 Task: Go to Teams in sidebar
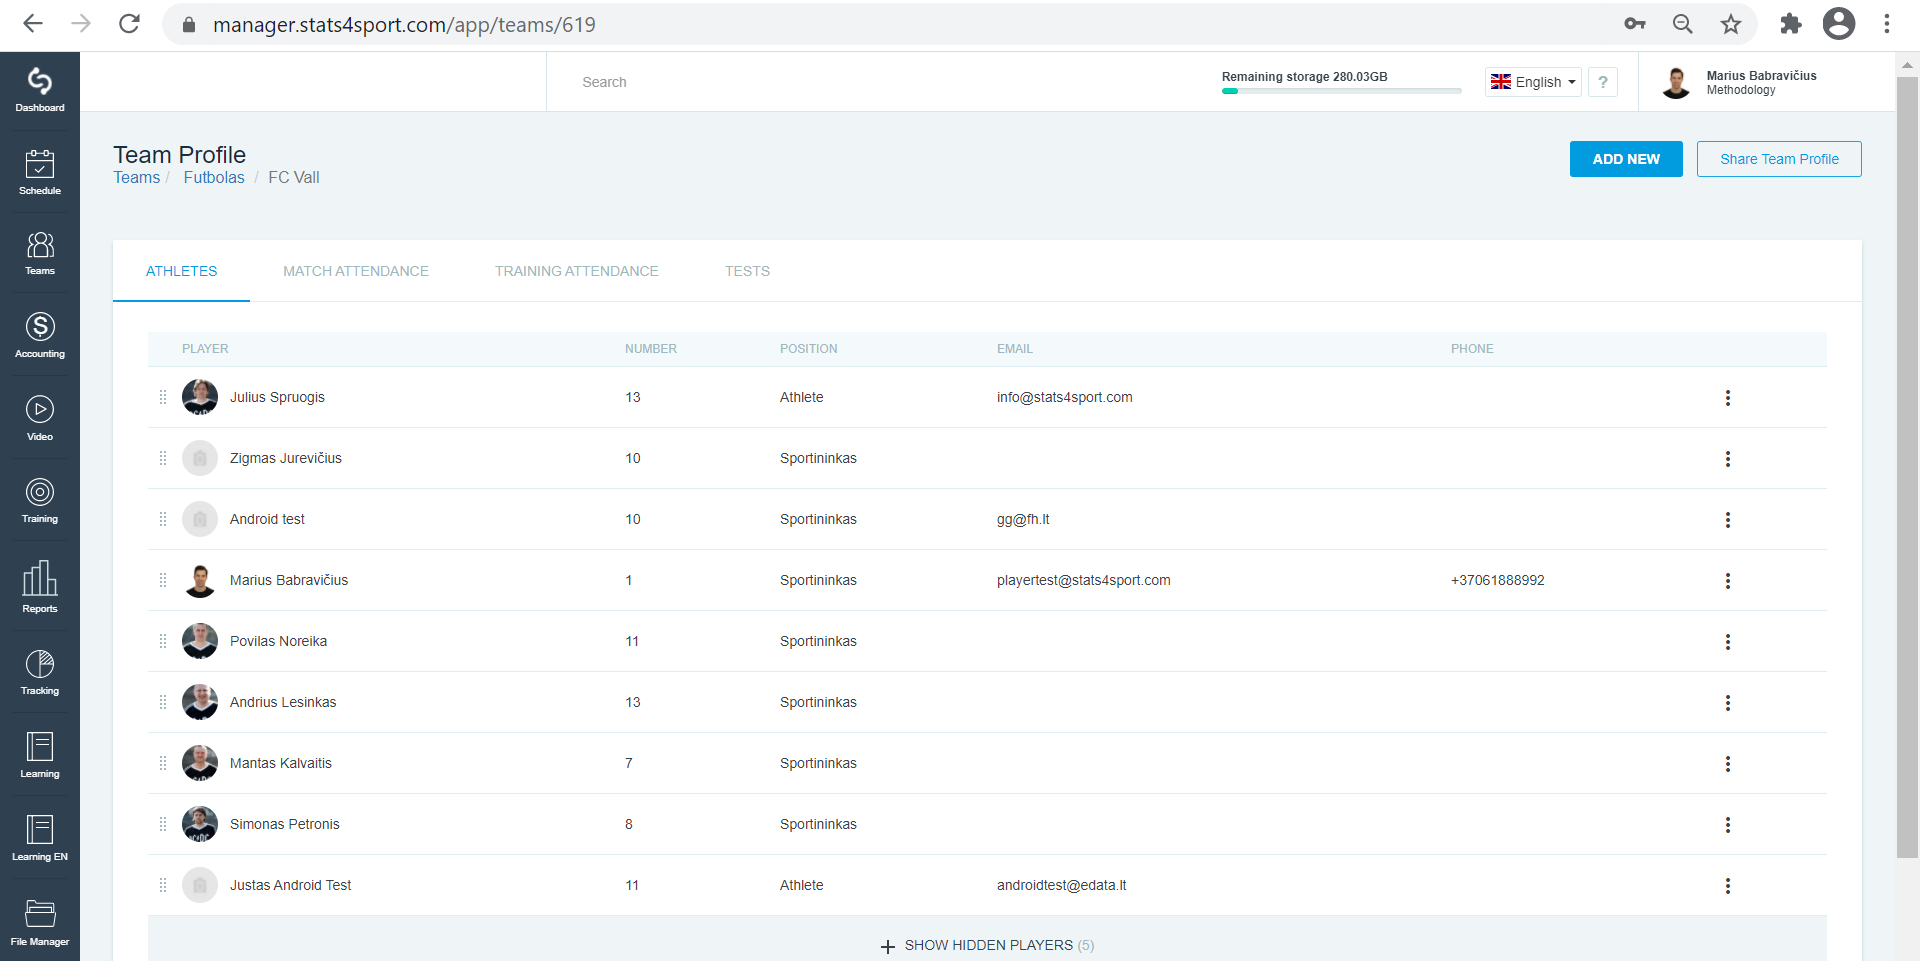point(40,253)
